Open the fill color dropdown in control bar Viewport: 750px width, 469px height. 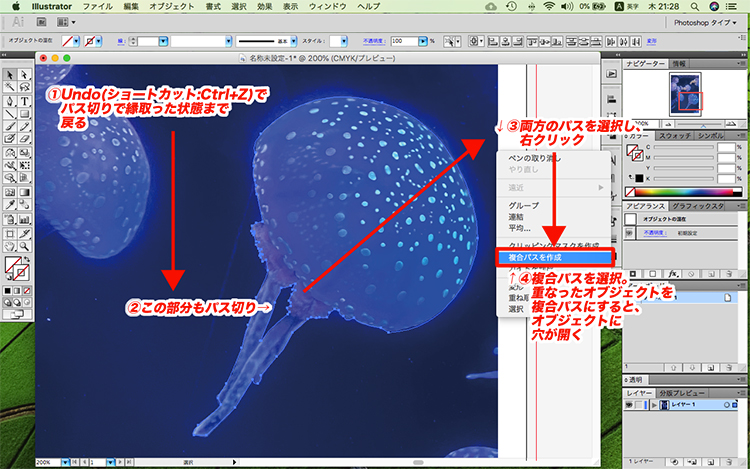pyautogui.click(x=76, y=42)
